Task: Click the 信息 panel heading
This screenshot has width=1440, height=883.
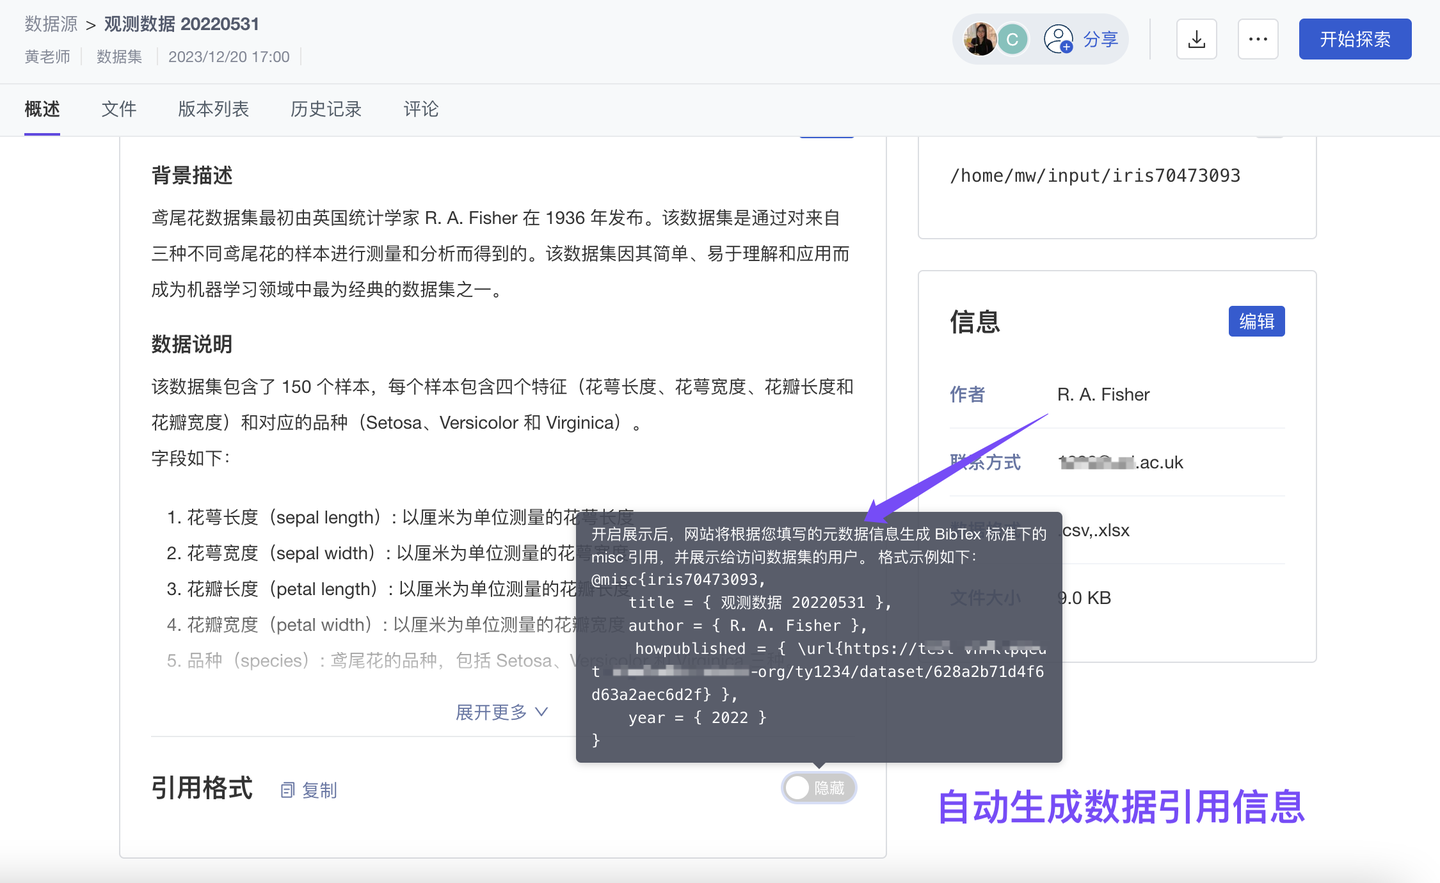Action: 975,322
